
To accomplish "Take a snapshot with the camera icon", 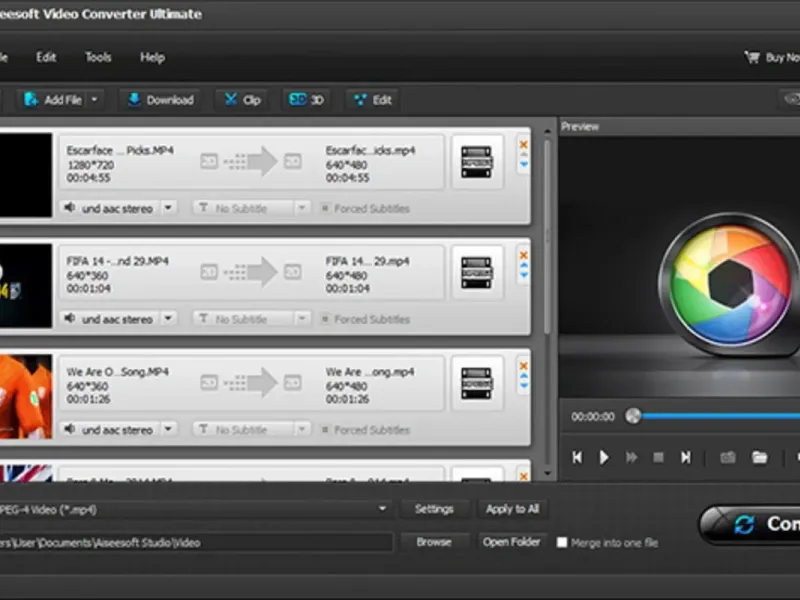I will [728, 457].
